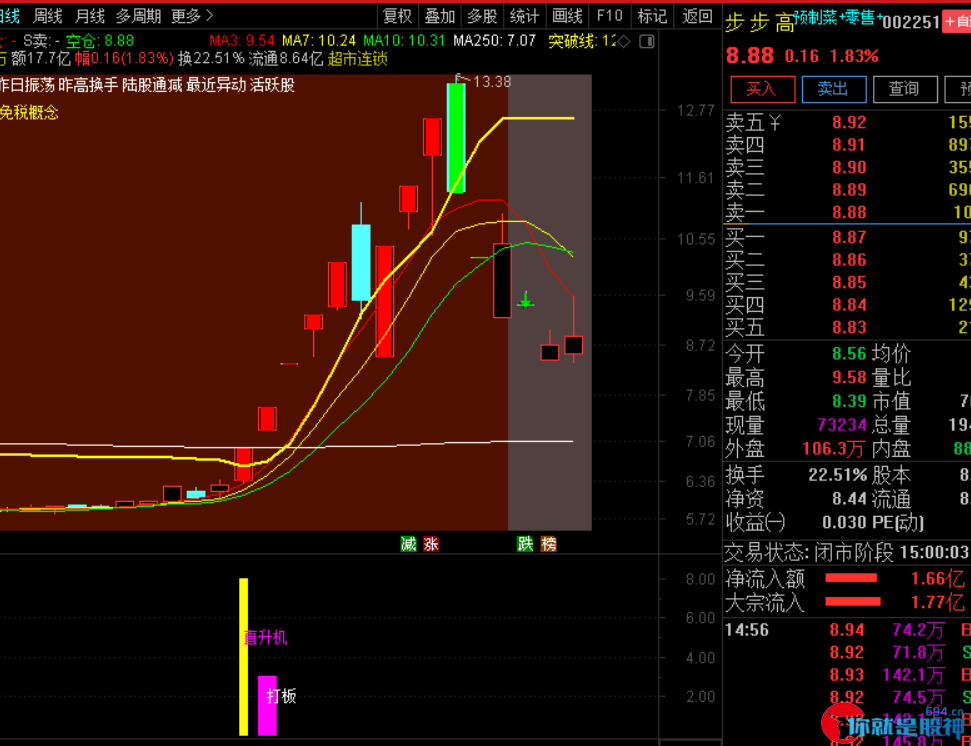Click the ¥ icon next to 卖五

tap(774, 123)
